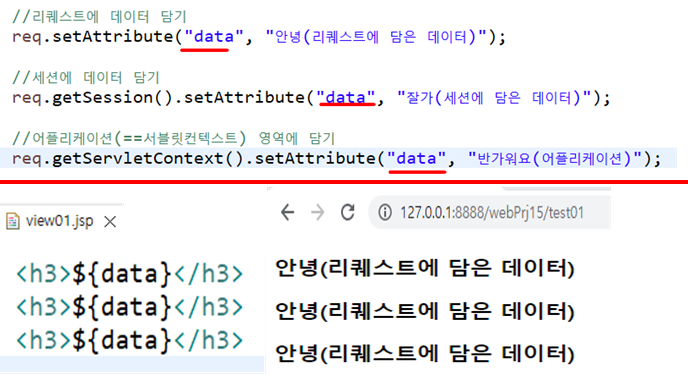This screenshot has height=386, width=688.
Task: Click the req.getSession().setAttribute code line
Action: [x=311, y=97]
